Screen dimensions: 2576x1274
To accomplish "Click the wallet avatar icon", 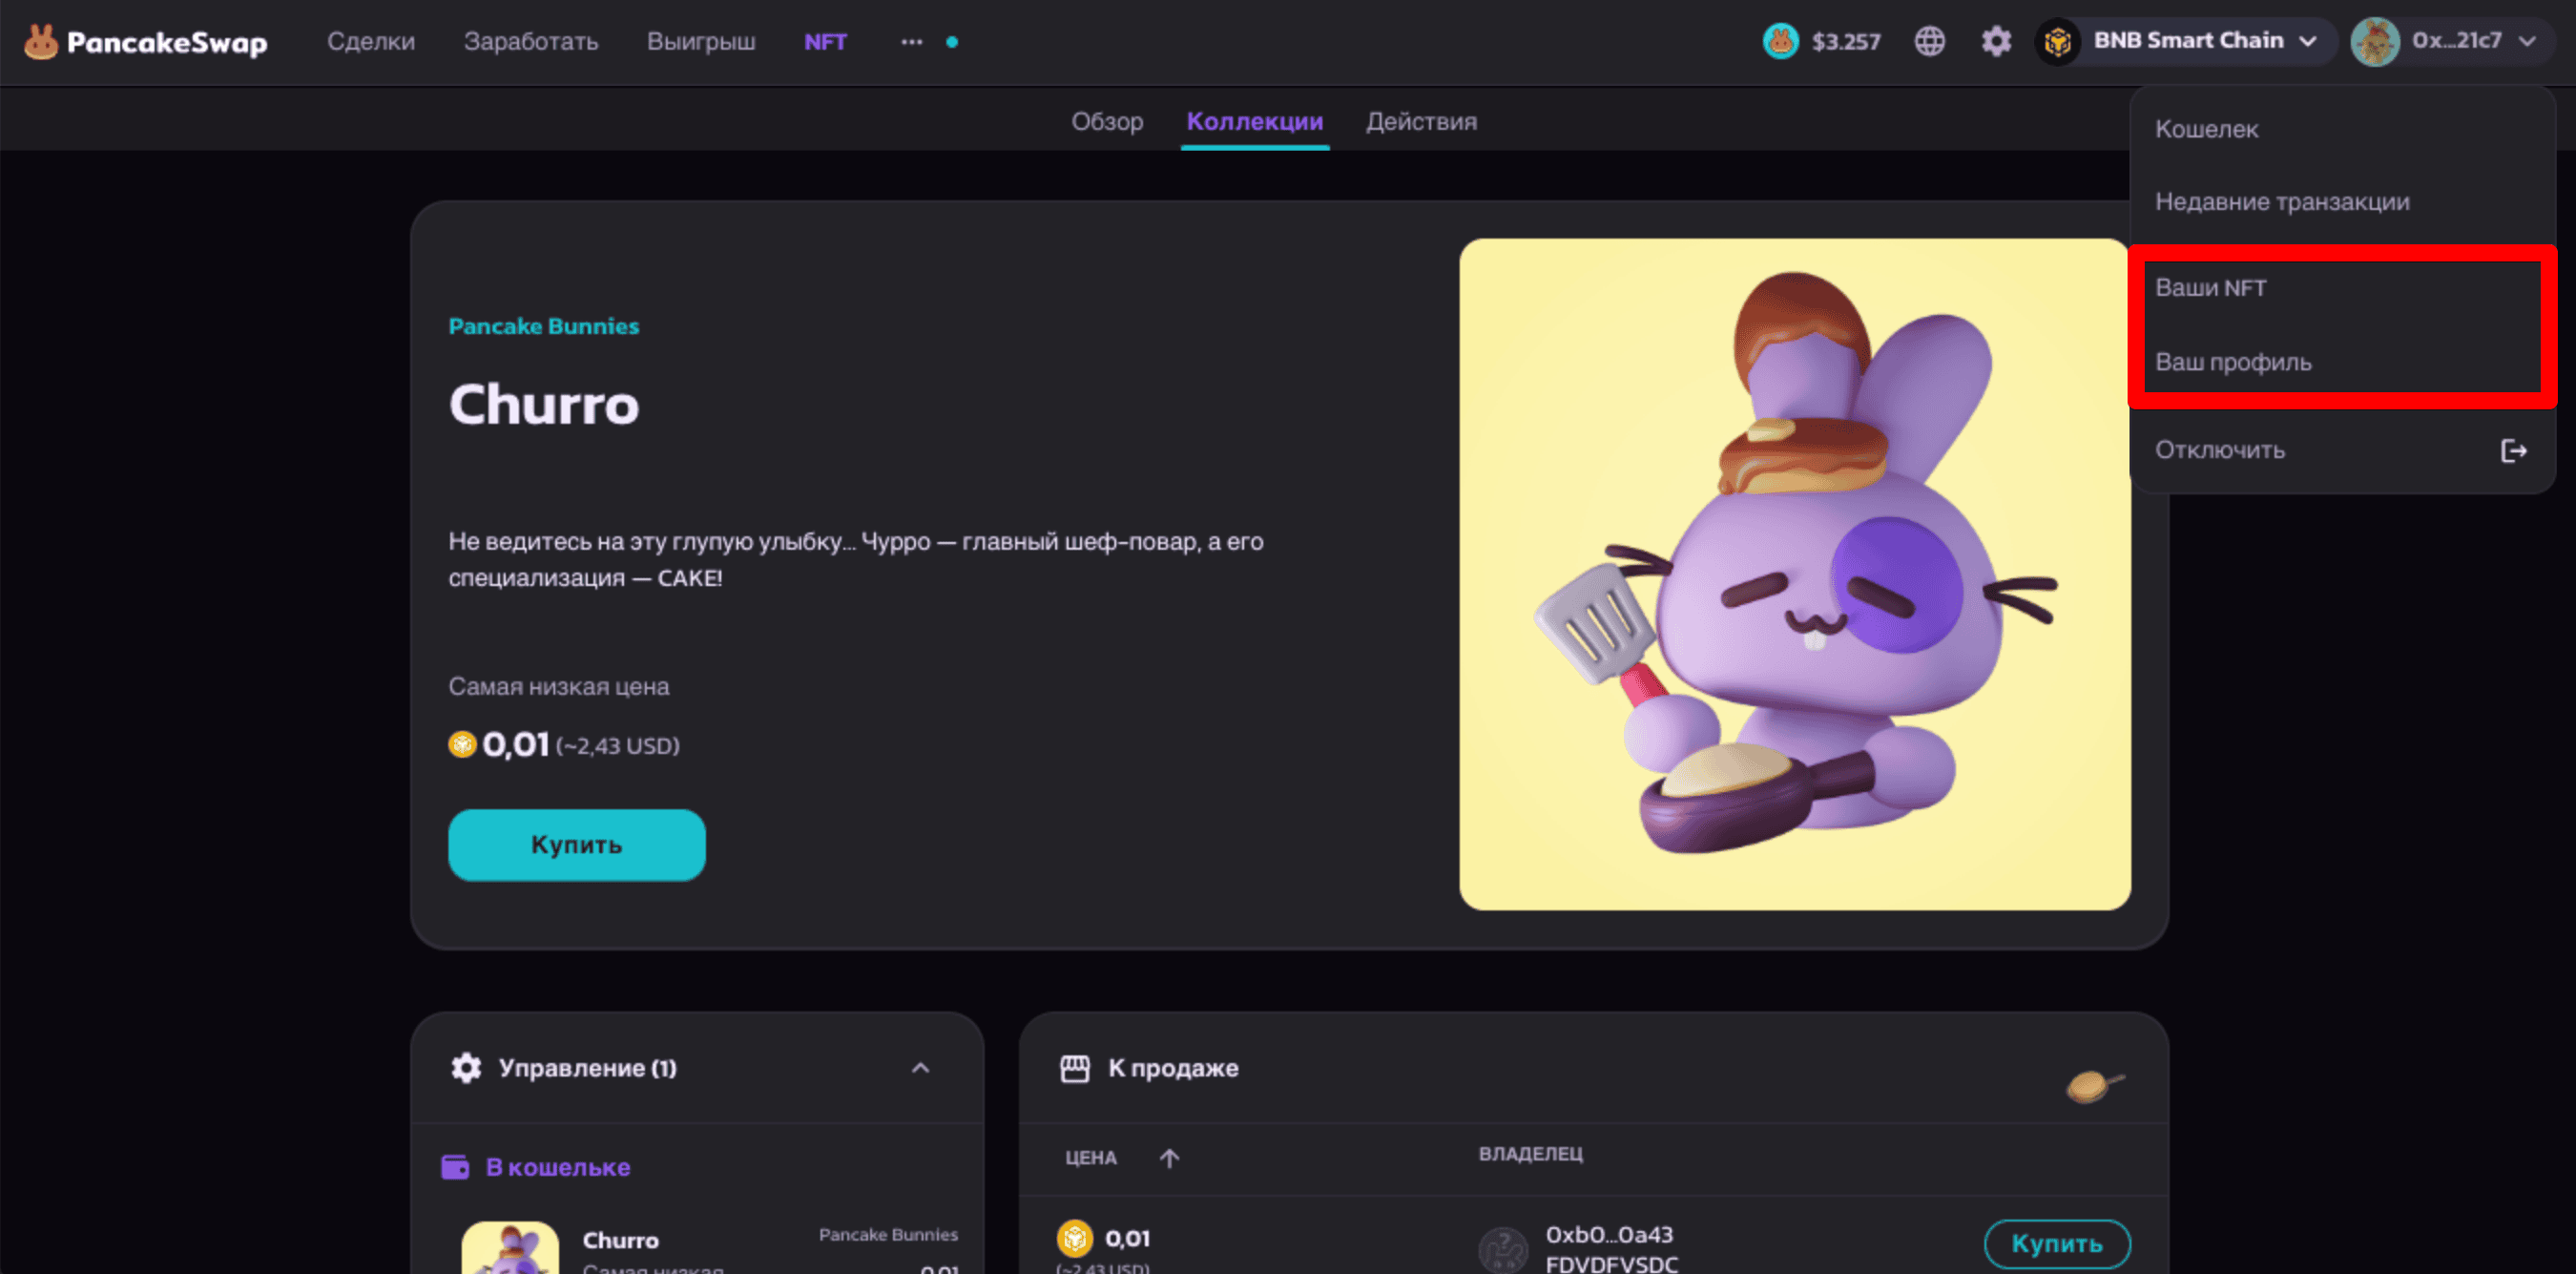I will click(2375, 41).
